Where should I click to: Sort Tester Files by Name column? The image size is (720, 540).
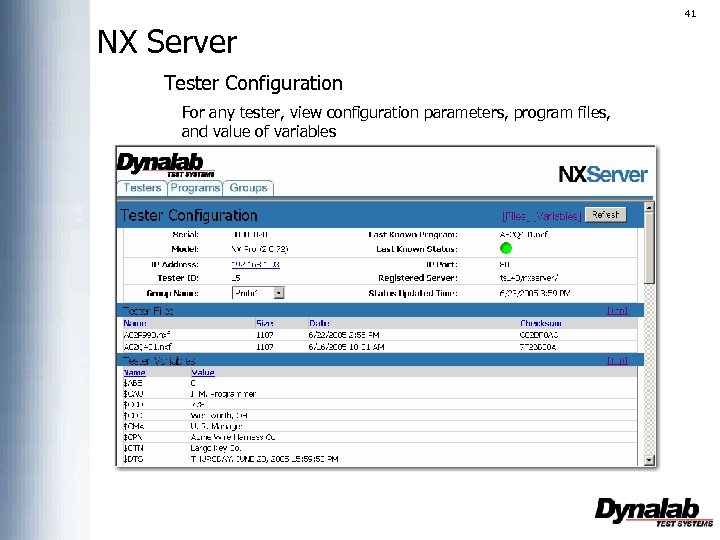(135, 323)
